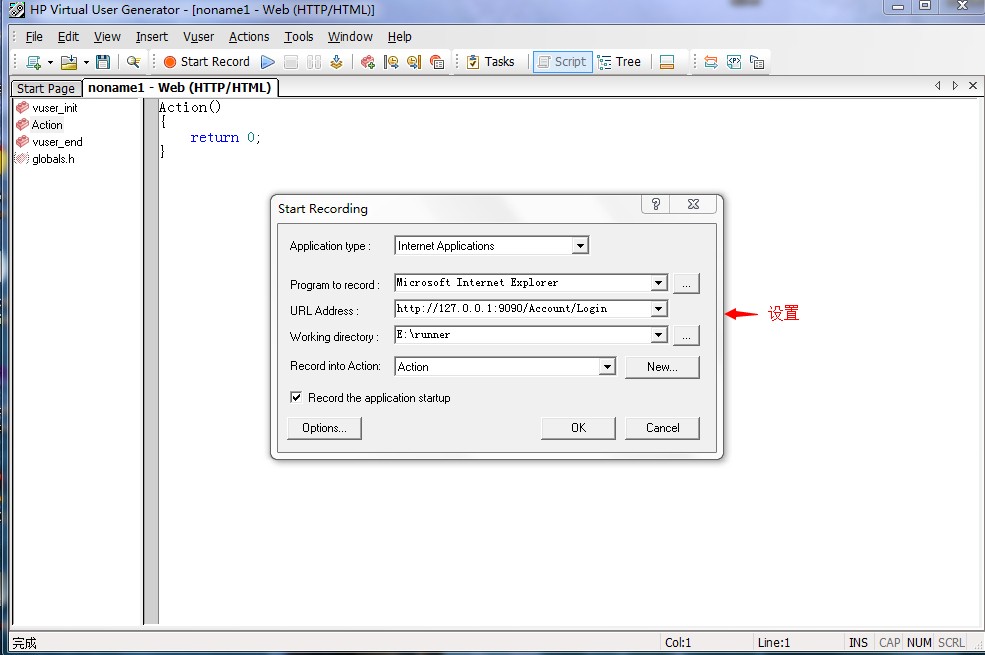Open the Parameter List icon
Screen dimensions: 985x655
coord(734,62)
